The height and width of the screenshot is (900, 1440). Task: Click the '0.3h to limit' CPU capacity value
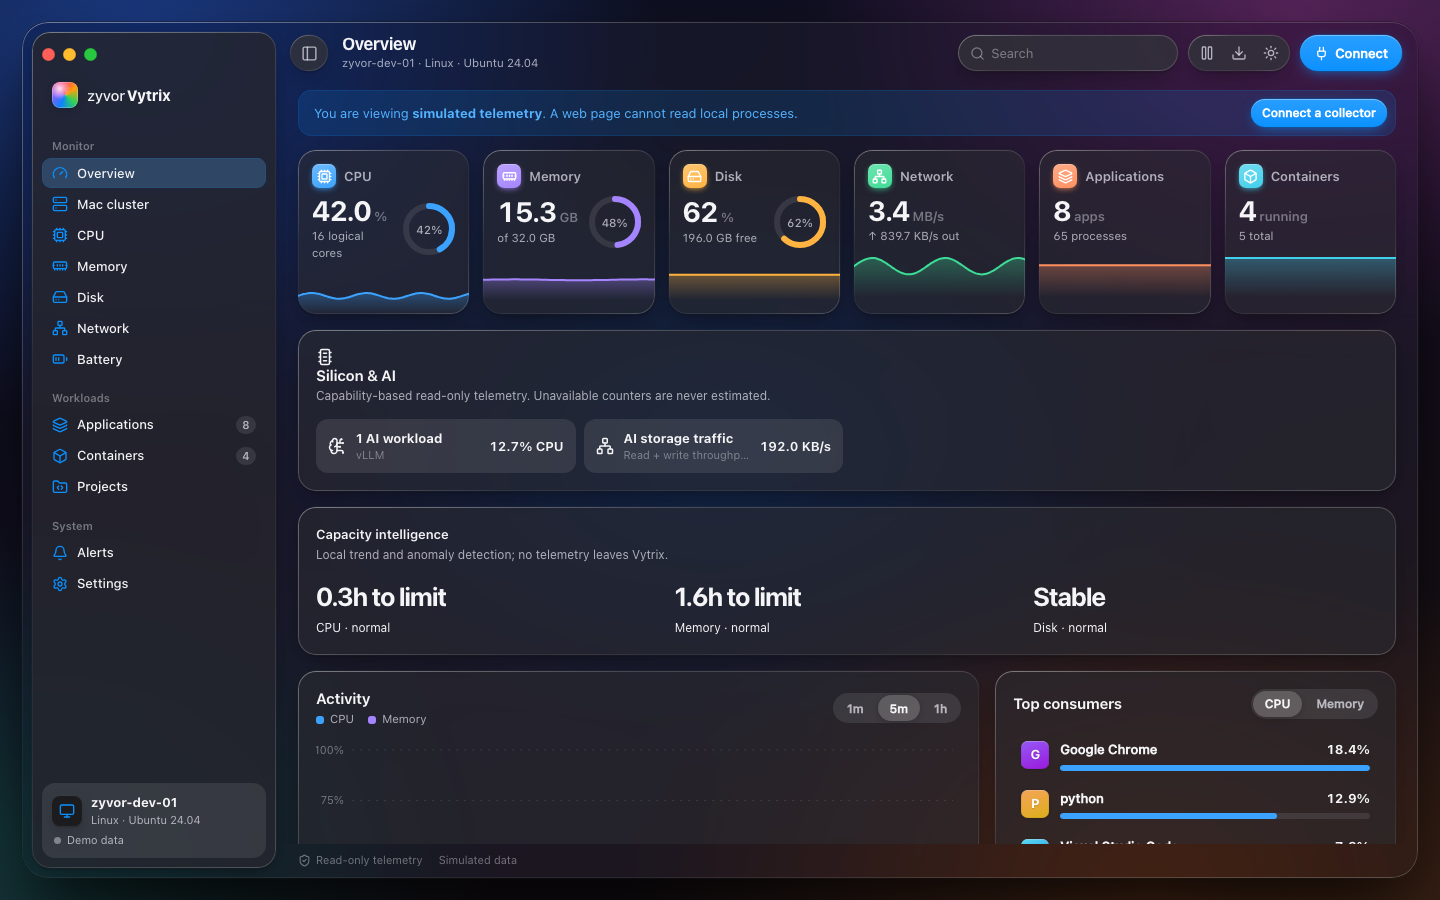pos(381,597)
